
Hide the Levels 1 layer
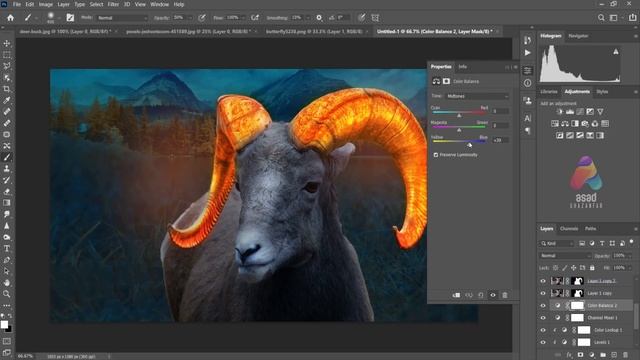tap(543, 342)
